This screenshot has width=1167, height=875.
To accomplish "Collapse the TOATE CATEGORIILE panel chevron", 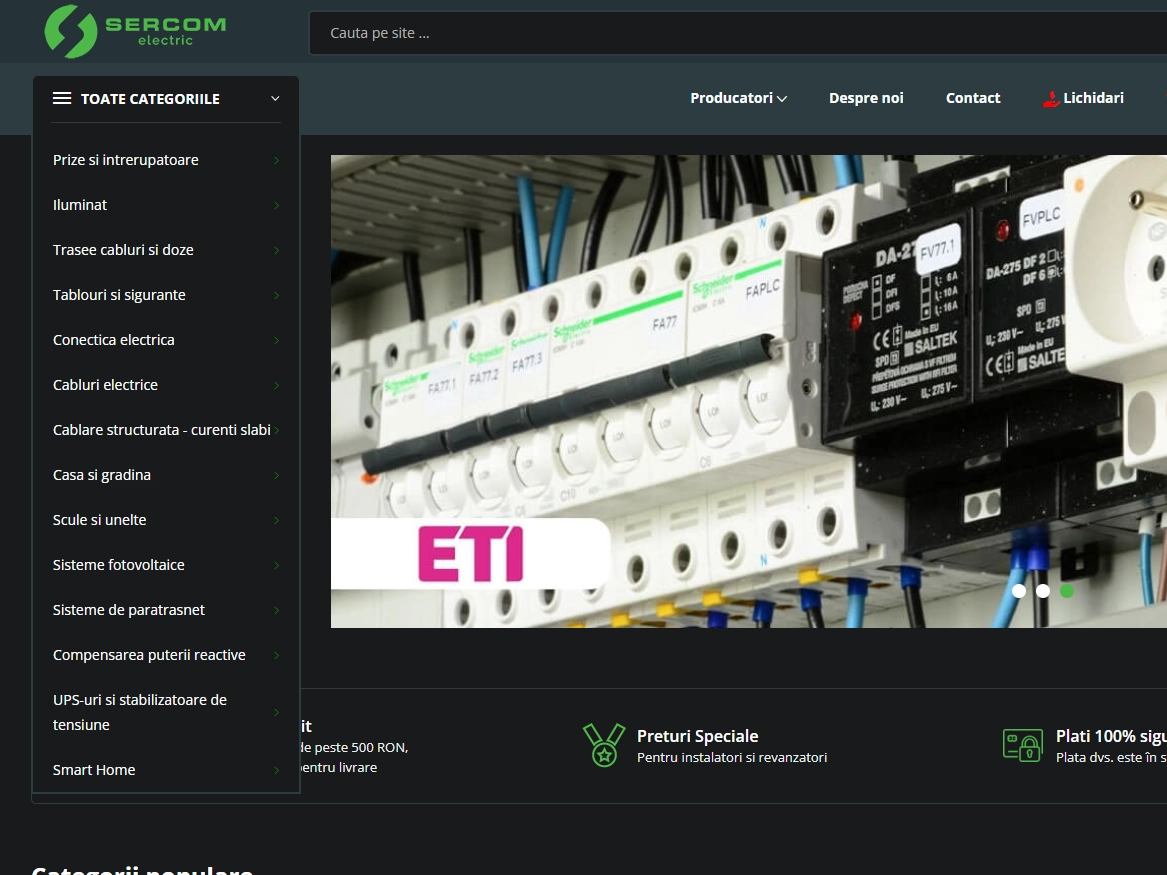I will 275,98.
